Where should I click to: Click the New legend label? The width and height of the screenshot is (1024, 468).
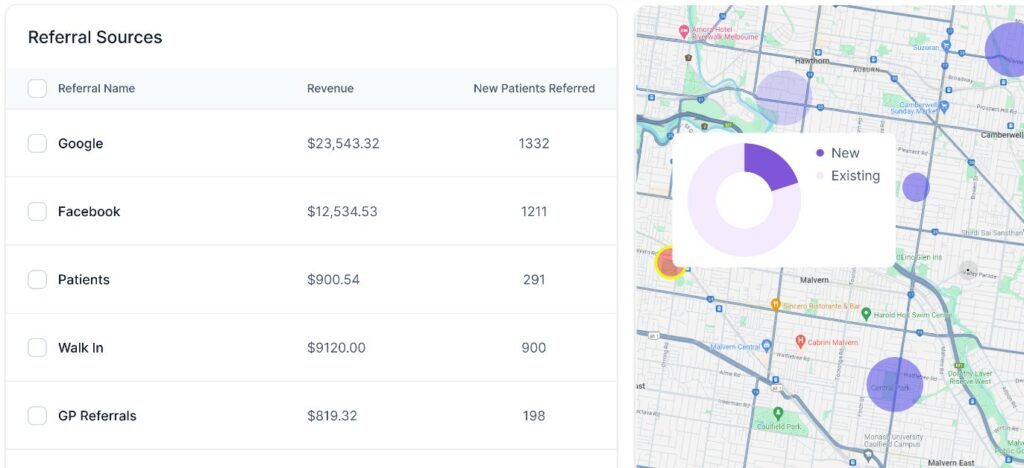[845, 153]
